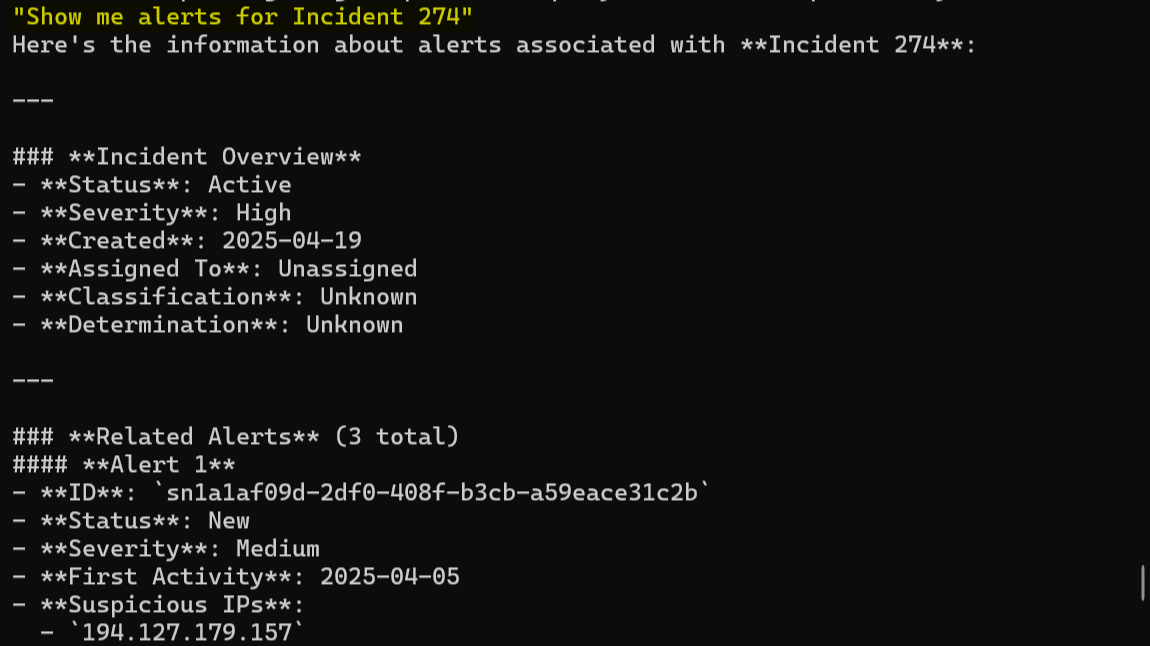
Task: Click the "Here's the information" intro line
Action: click(494, 45)
